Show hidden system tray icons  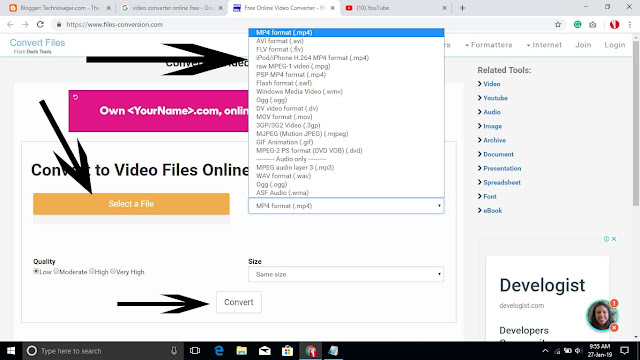point(545,351)
